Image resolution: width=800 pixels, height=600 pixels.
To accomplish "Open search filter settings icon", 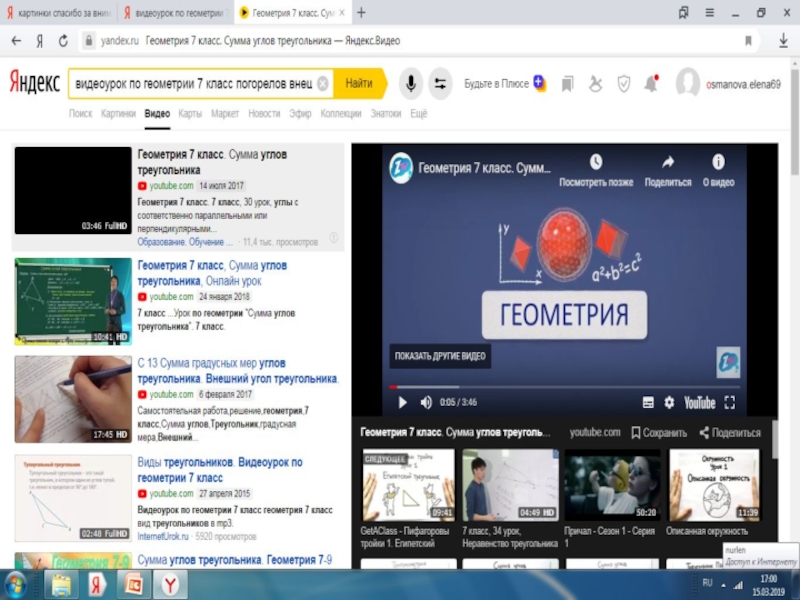I will 440,83.
